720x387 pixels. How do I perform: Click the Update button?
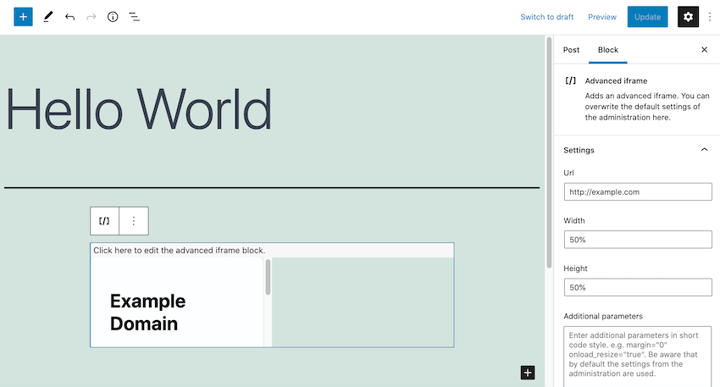click(x=647, y=17)
